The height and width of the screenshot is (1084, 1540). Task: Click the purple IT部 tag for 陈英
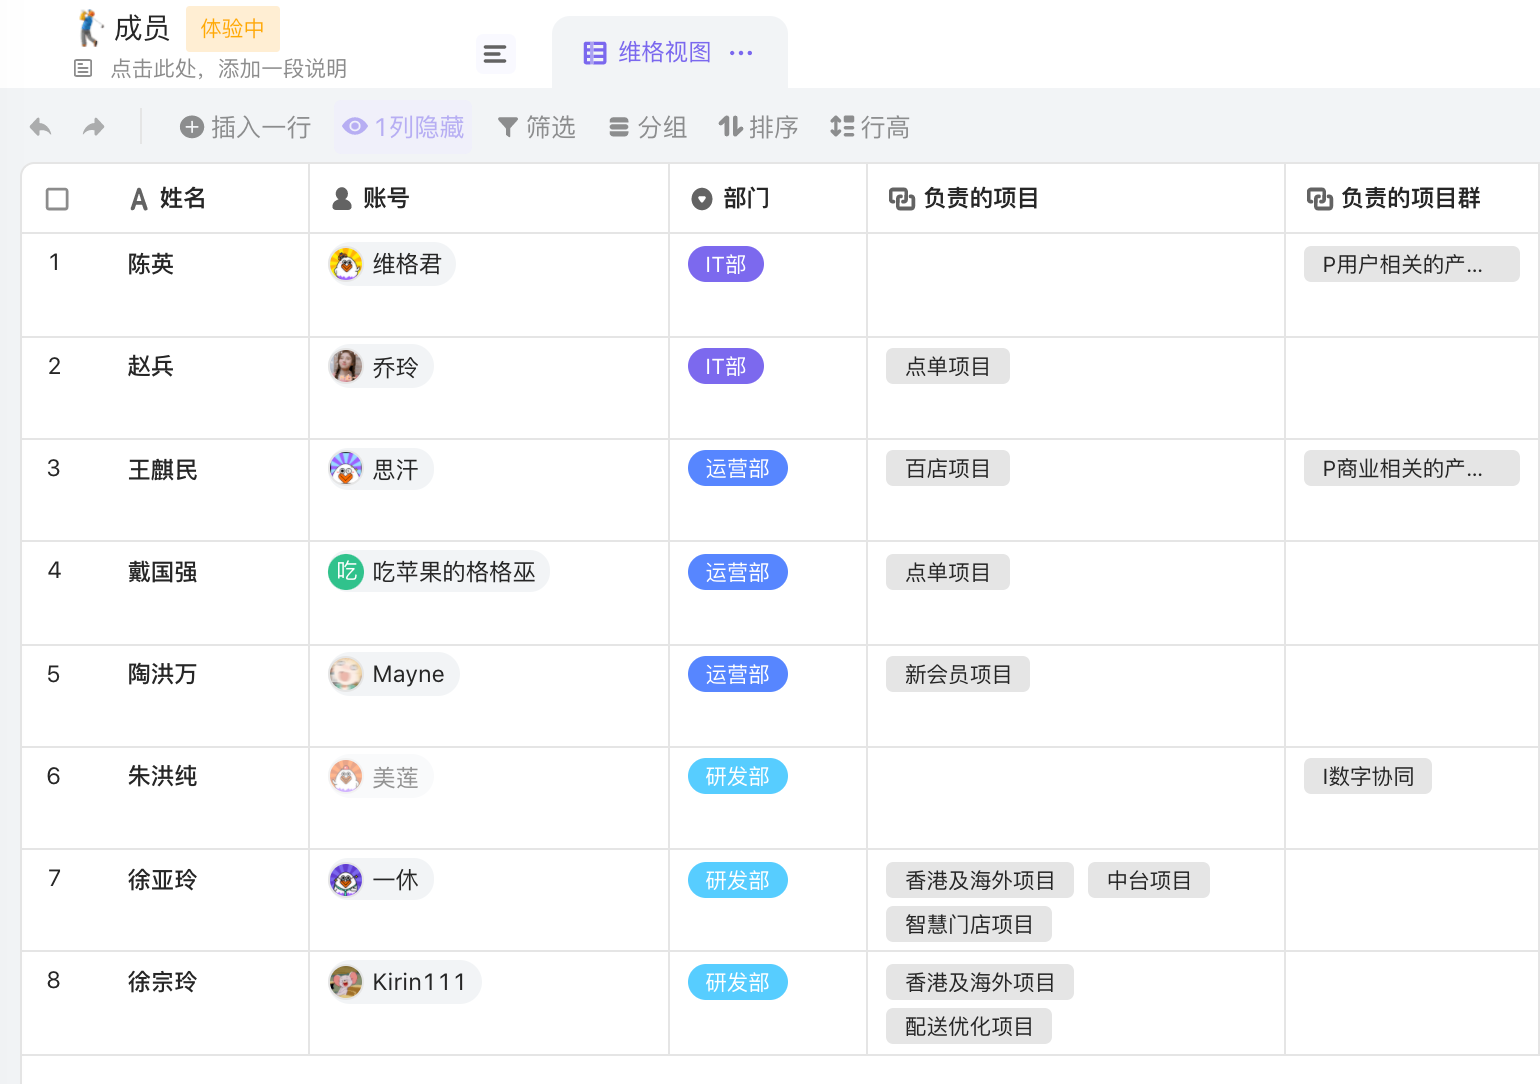click(x=726, y=264)
